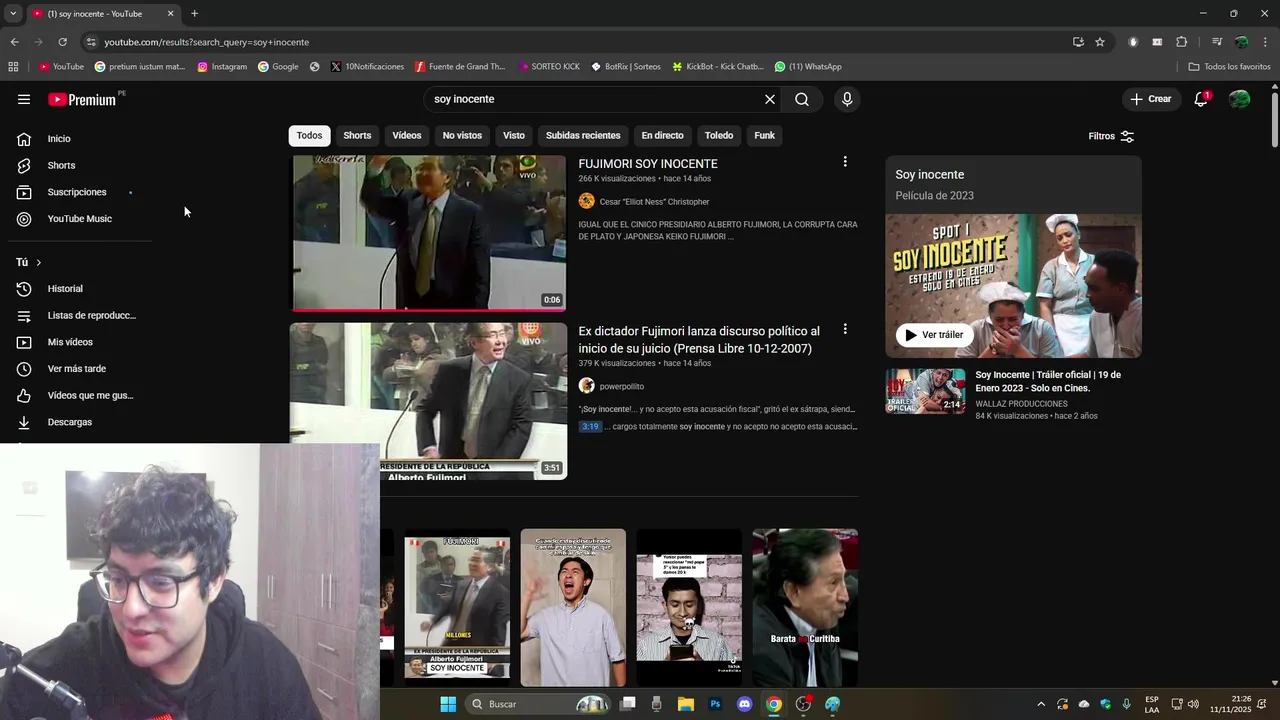Open the Windows Start menu
This screenshot has height=720, width=1280.
(448, 704)
